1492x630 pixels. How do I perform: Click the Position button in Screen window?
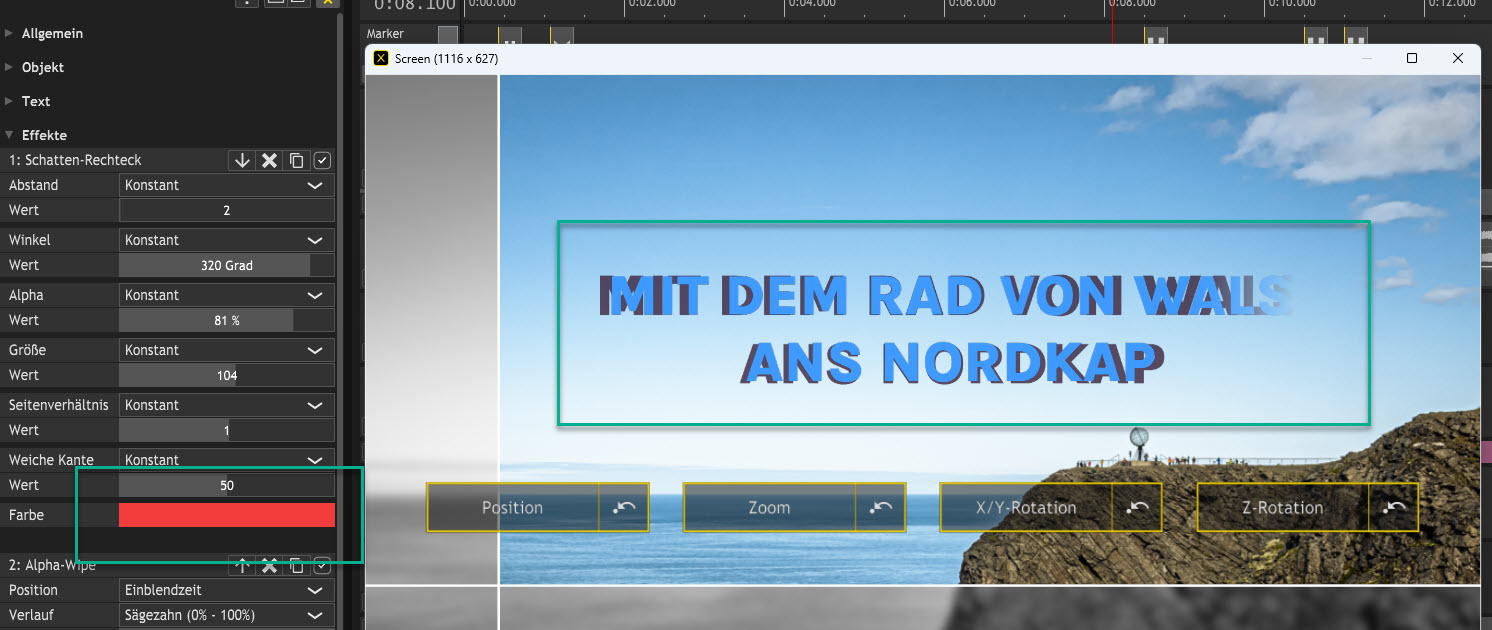point(513,507)
